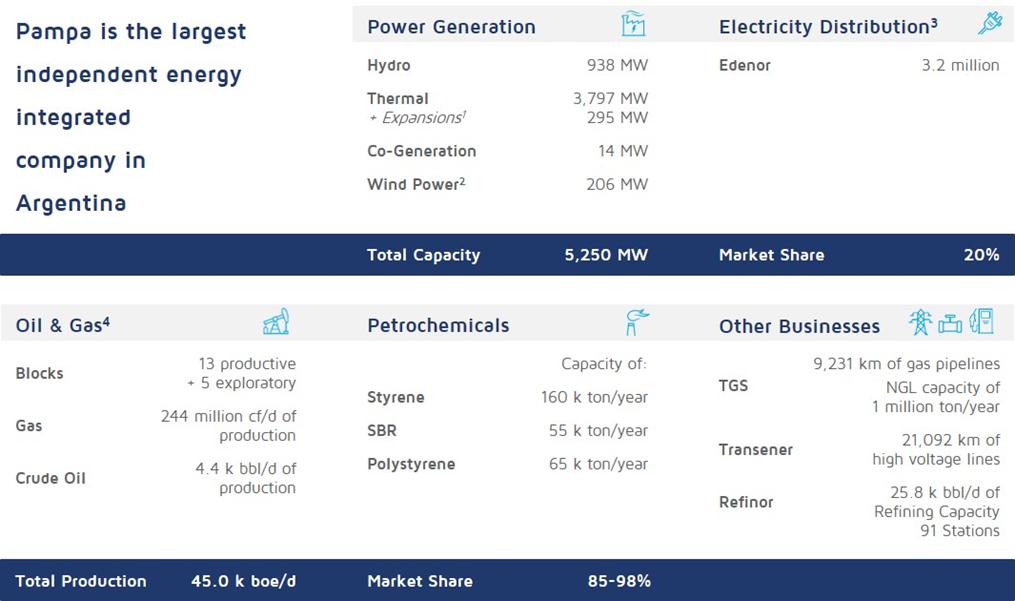
Task: Select the Power Generation section heading
Action: [x=451, y=27]
